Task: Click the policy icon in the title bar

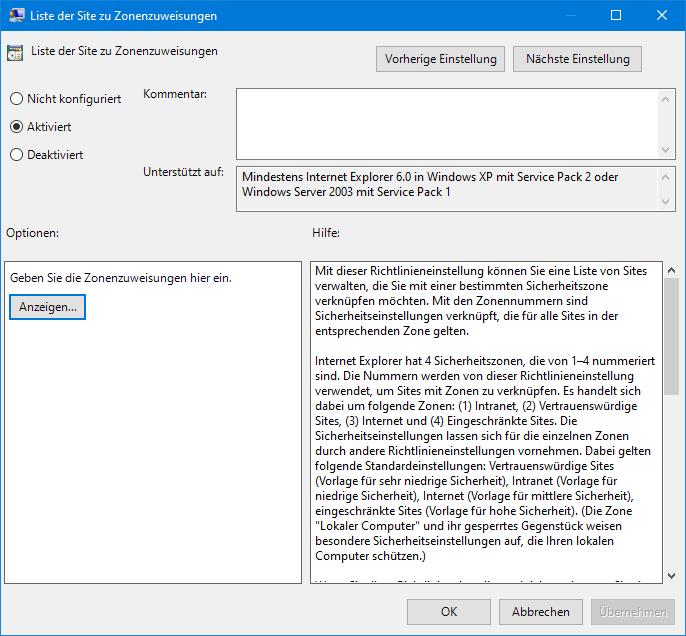Action: [x=15, y=16]
